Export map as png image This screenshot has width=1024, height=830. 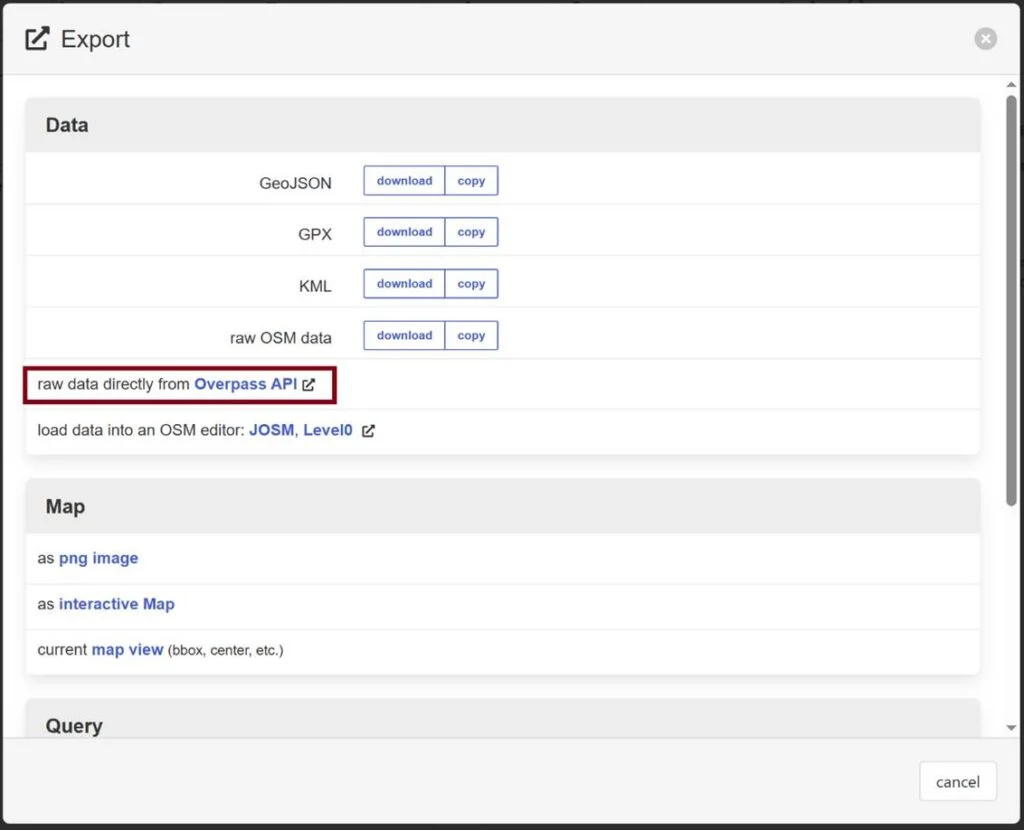(98, 558)
